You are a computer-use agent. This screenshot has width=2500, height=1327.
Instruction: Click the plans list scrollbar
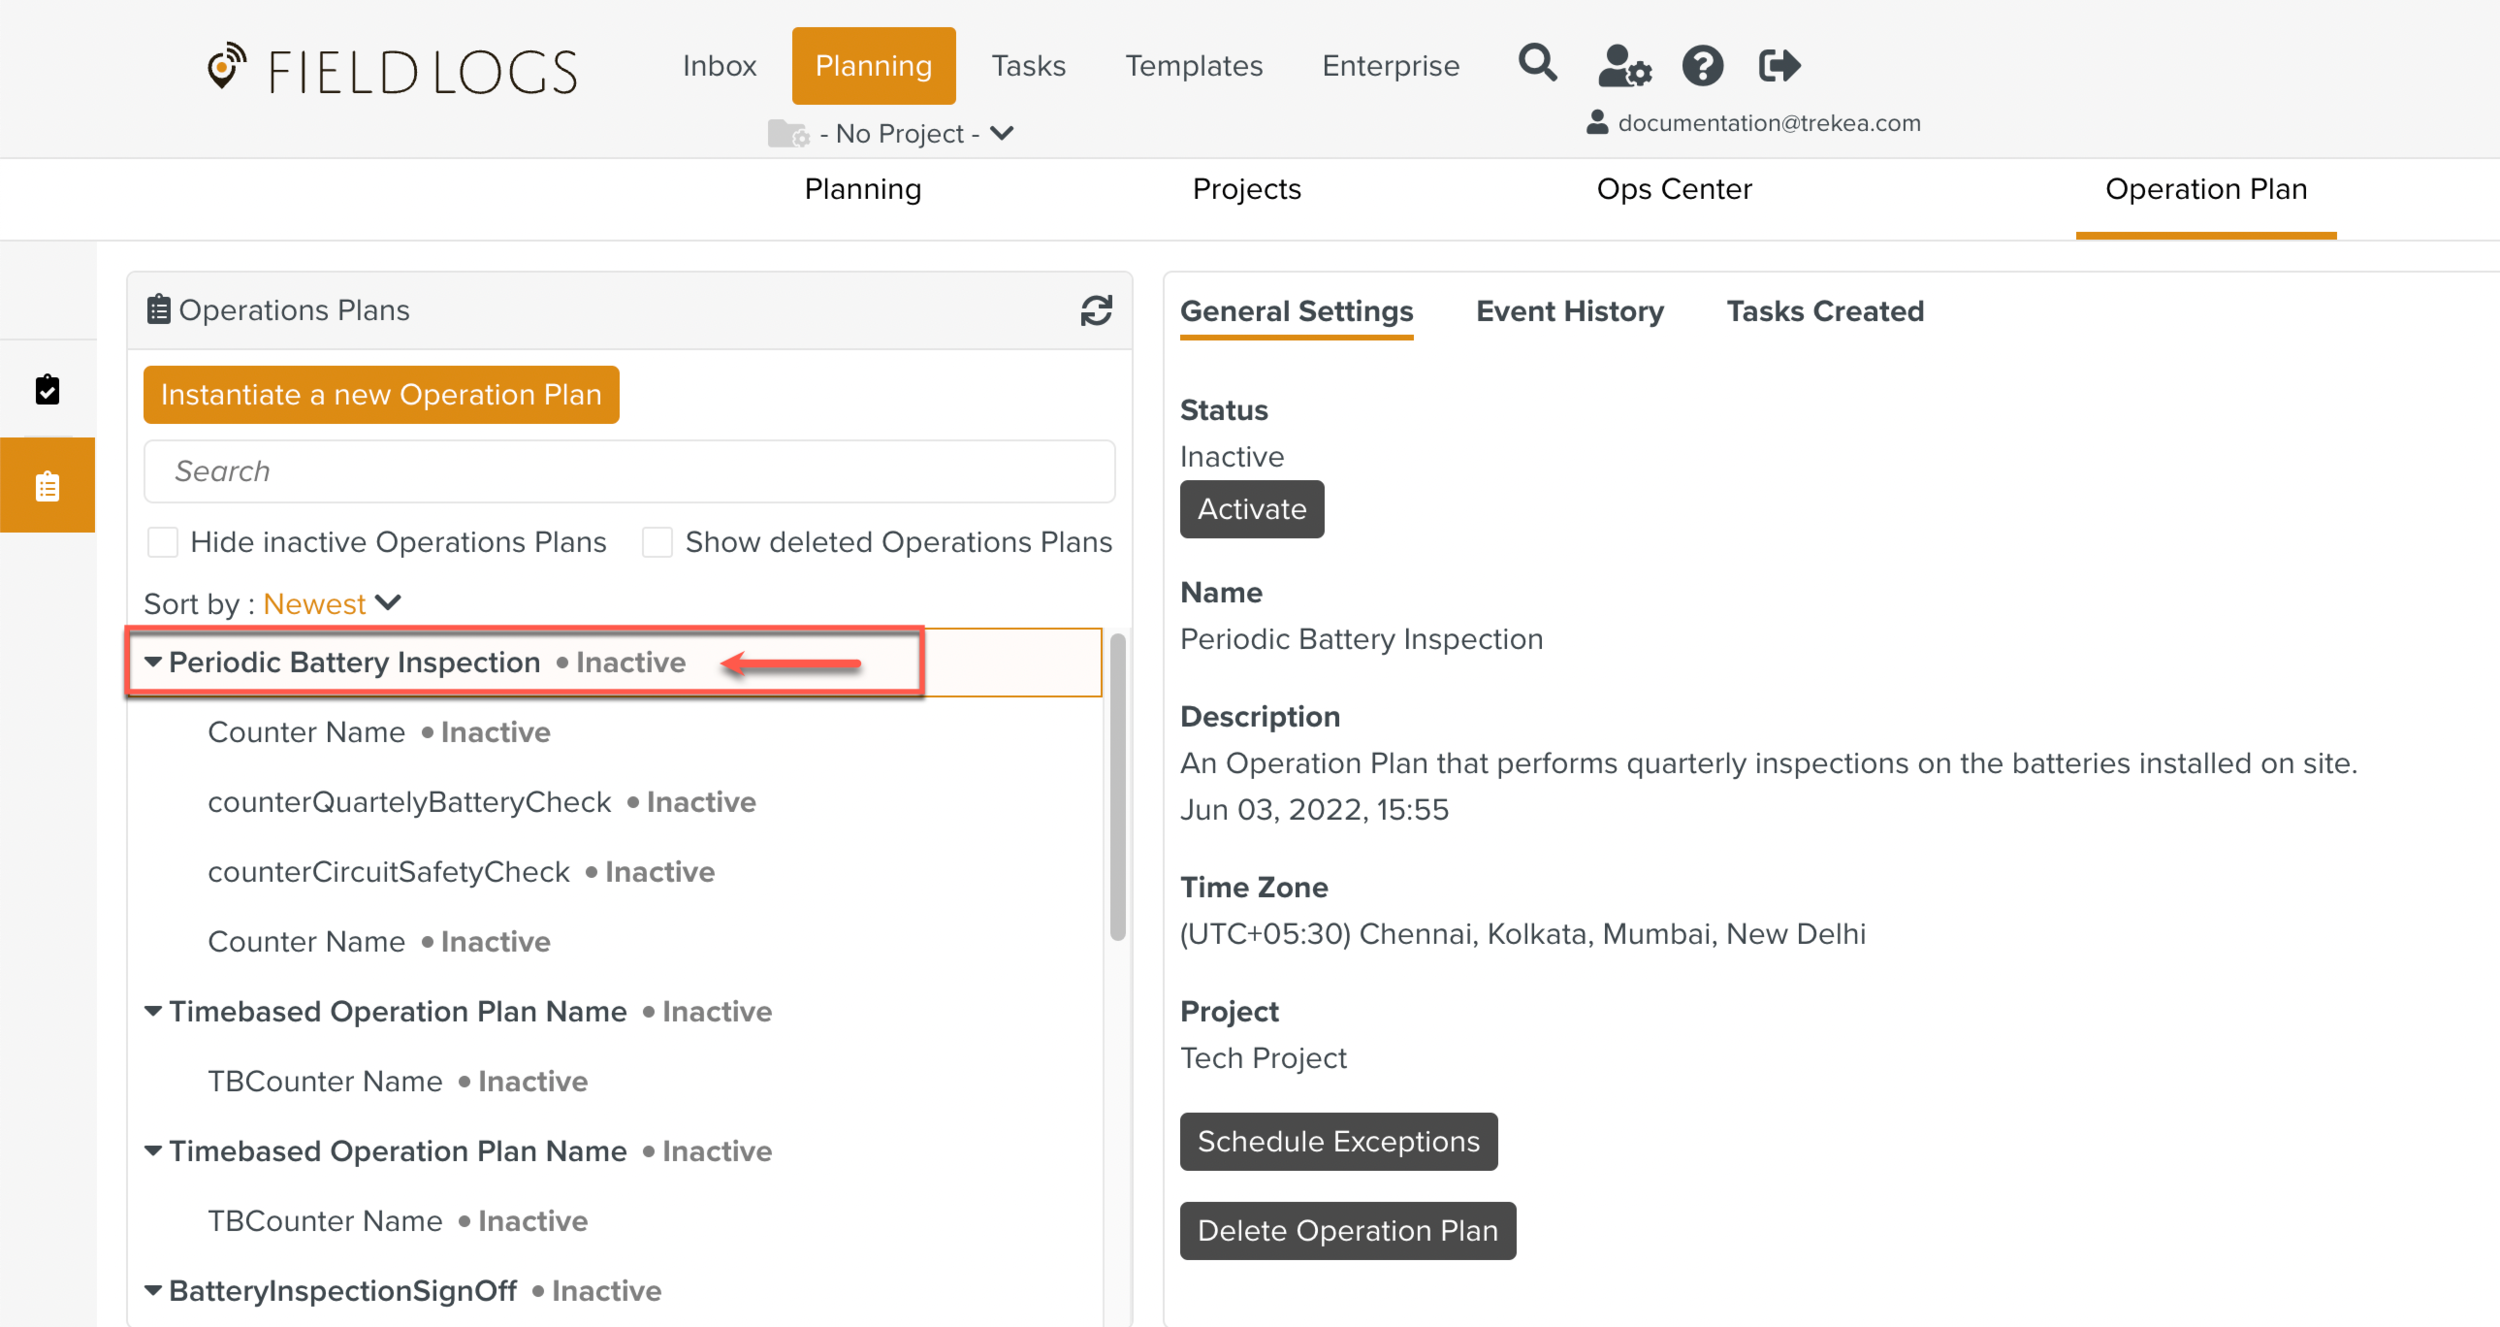1117,786
